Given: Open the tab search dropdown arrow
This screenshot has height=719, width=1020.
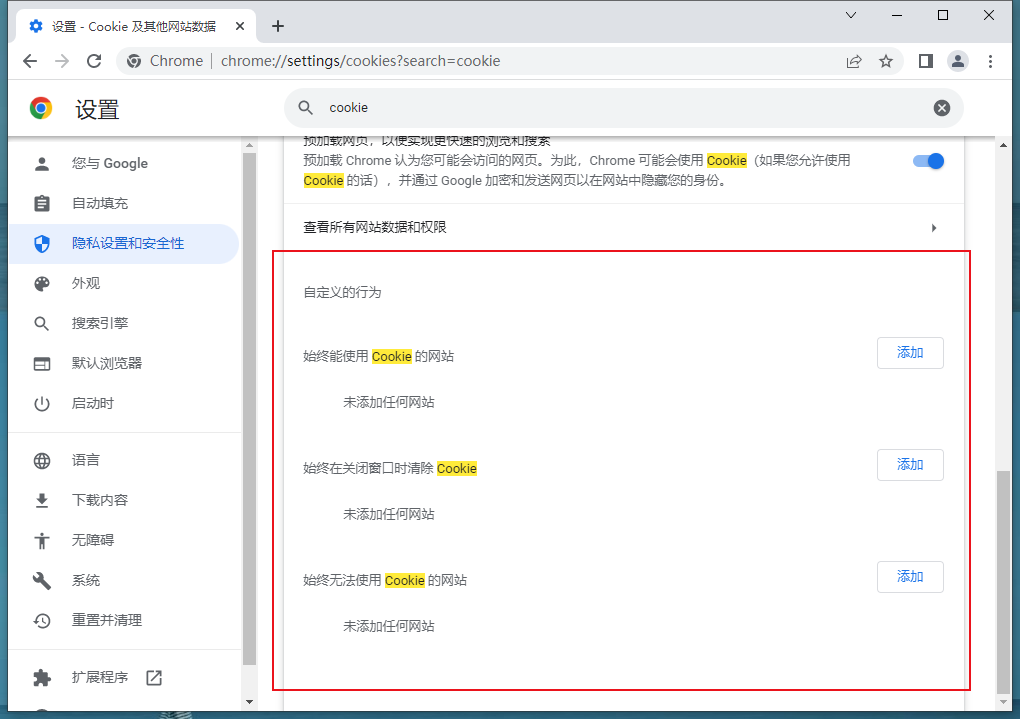Looking at the screenshot, I should [850, 15].
